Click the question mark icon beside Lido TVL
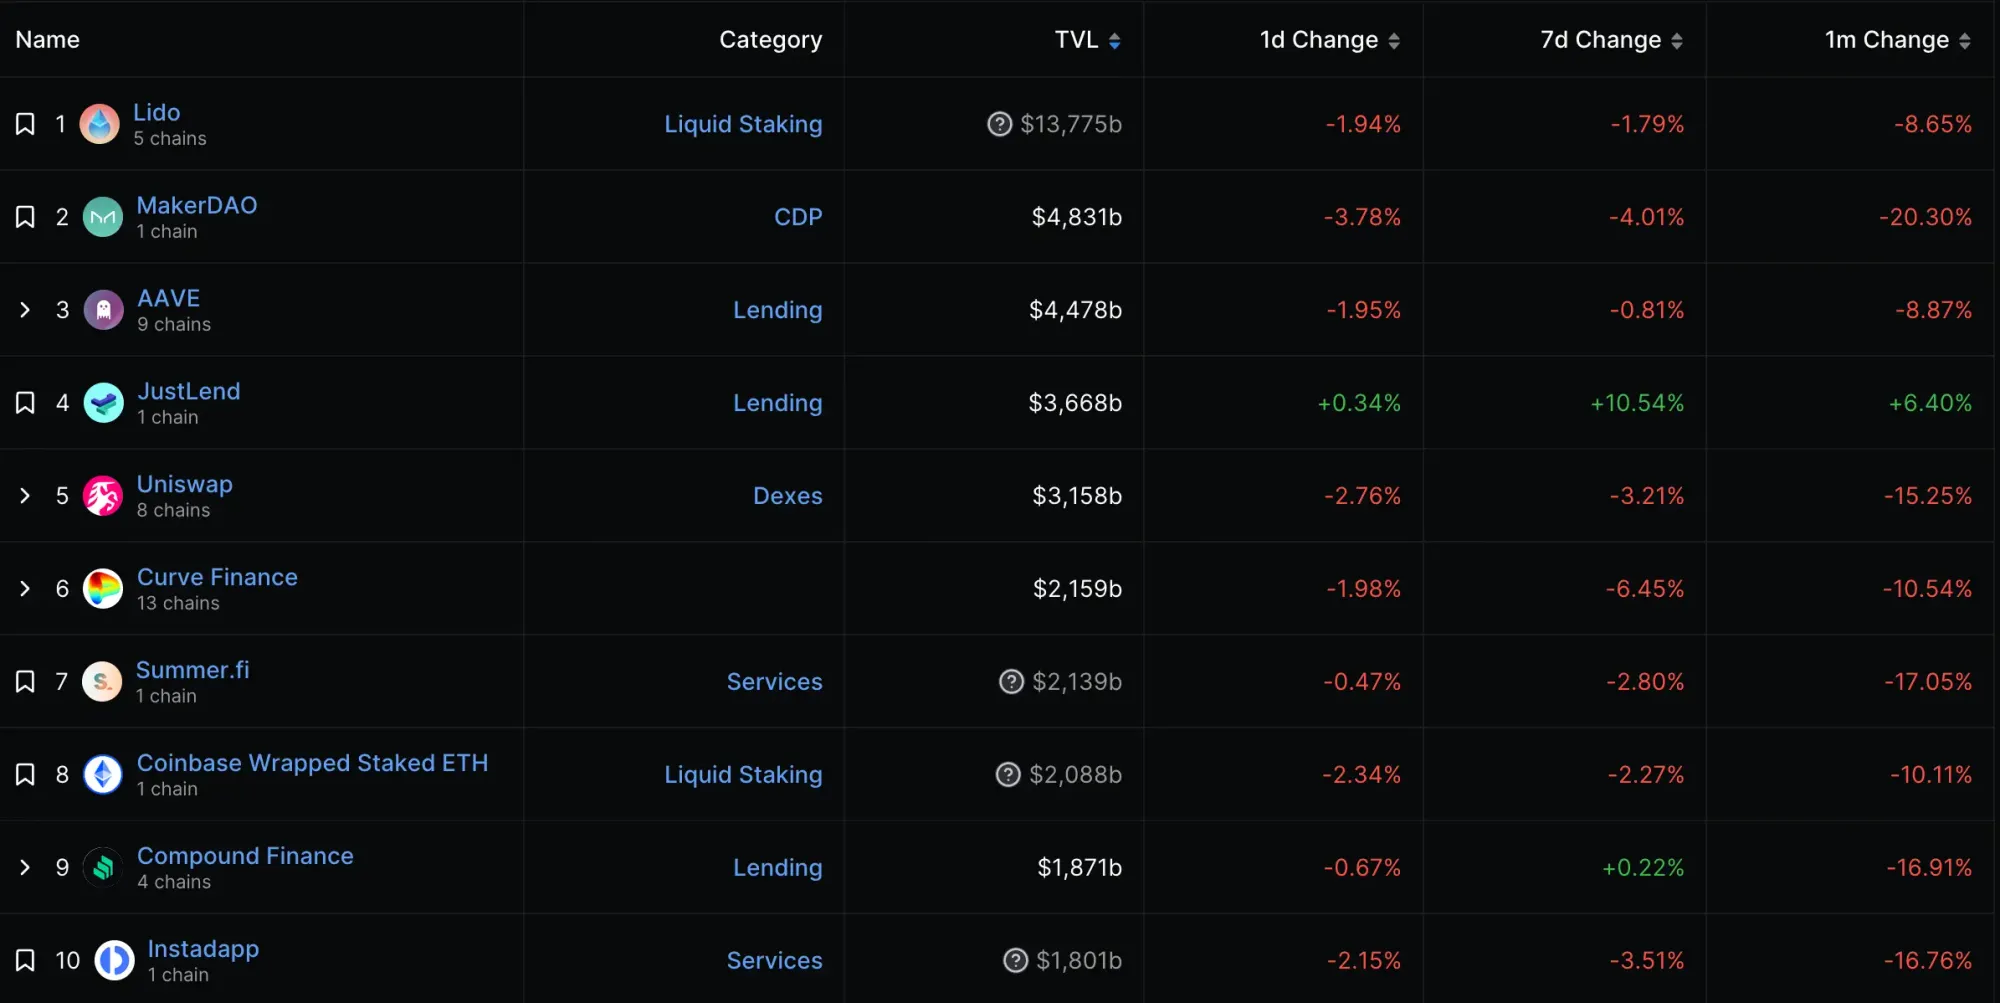Viewport: 2000px width, 1003px height. (999, 124)
